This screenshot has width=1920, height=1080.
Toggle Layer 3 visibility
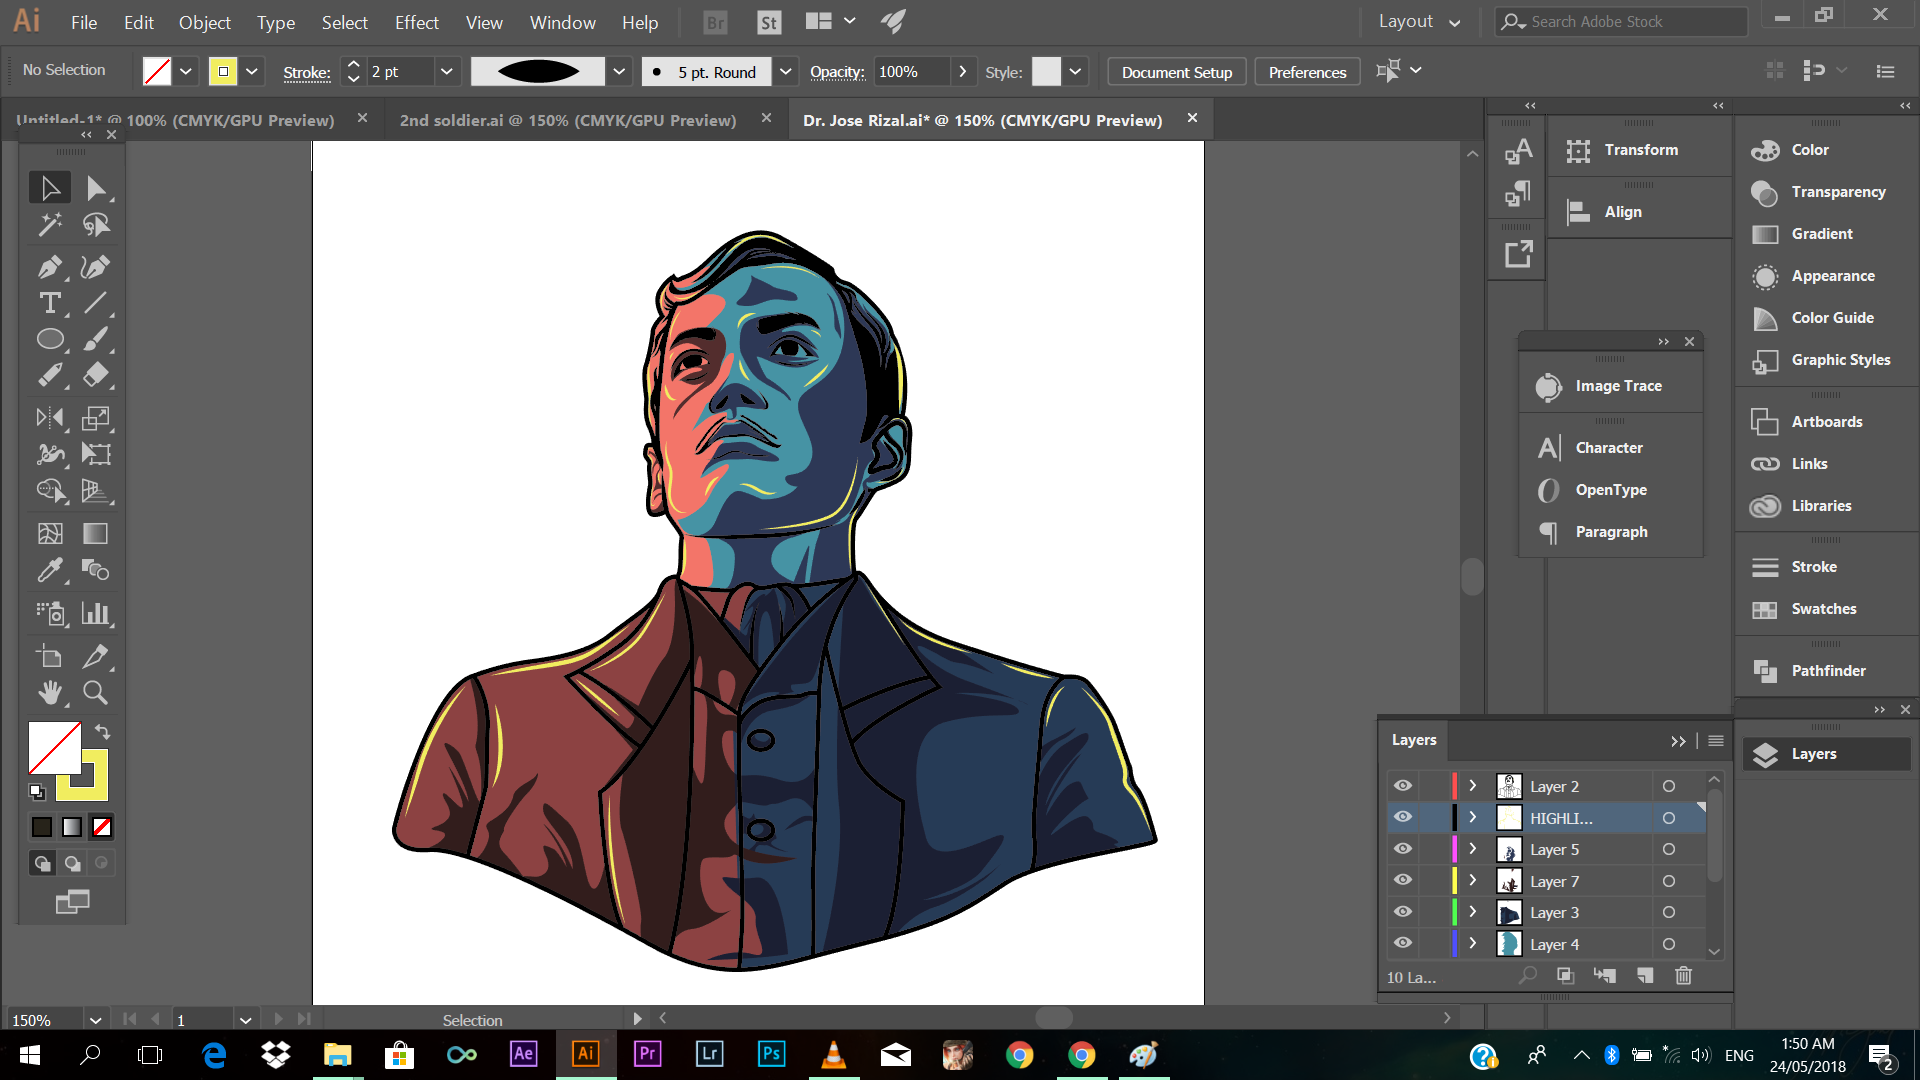(1403, 912)
